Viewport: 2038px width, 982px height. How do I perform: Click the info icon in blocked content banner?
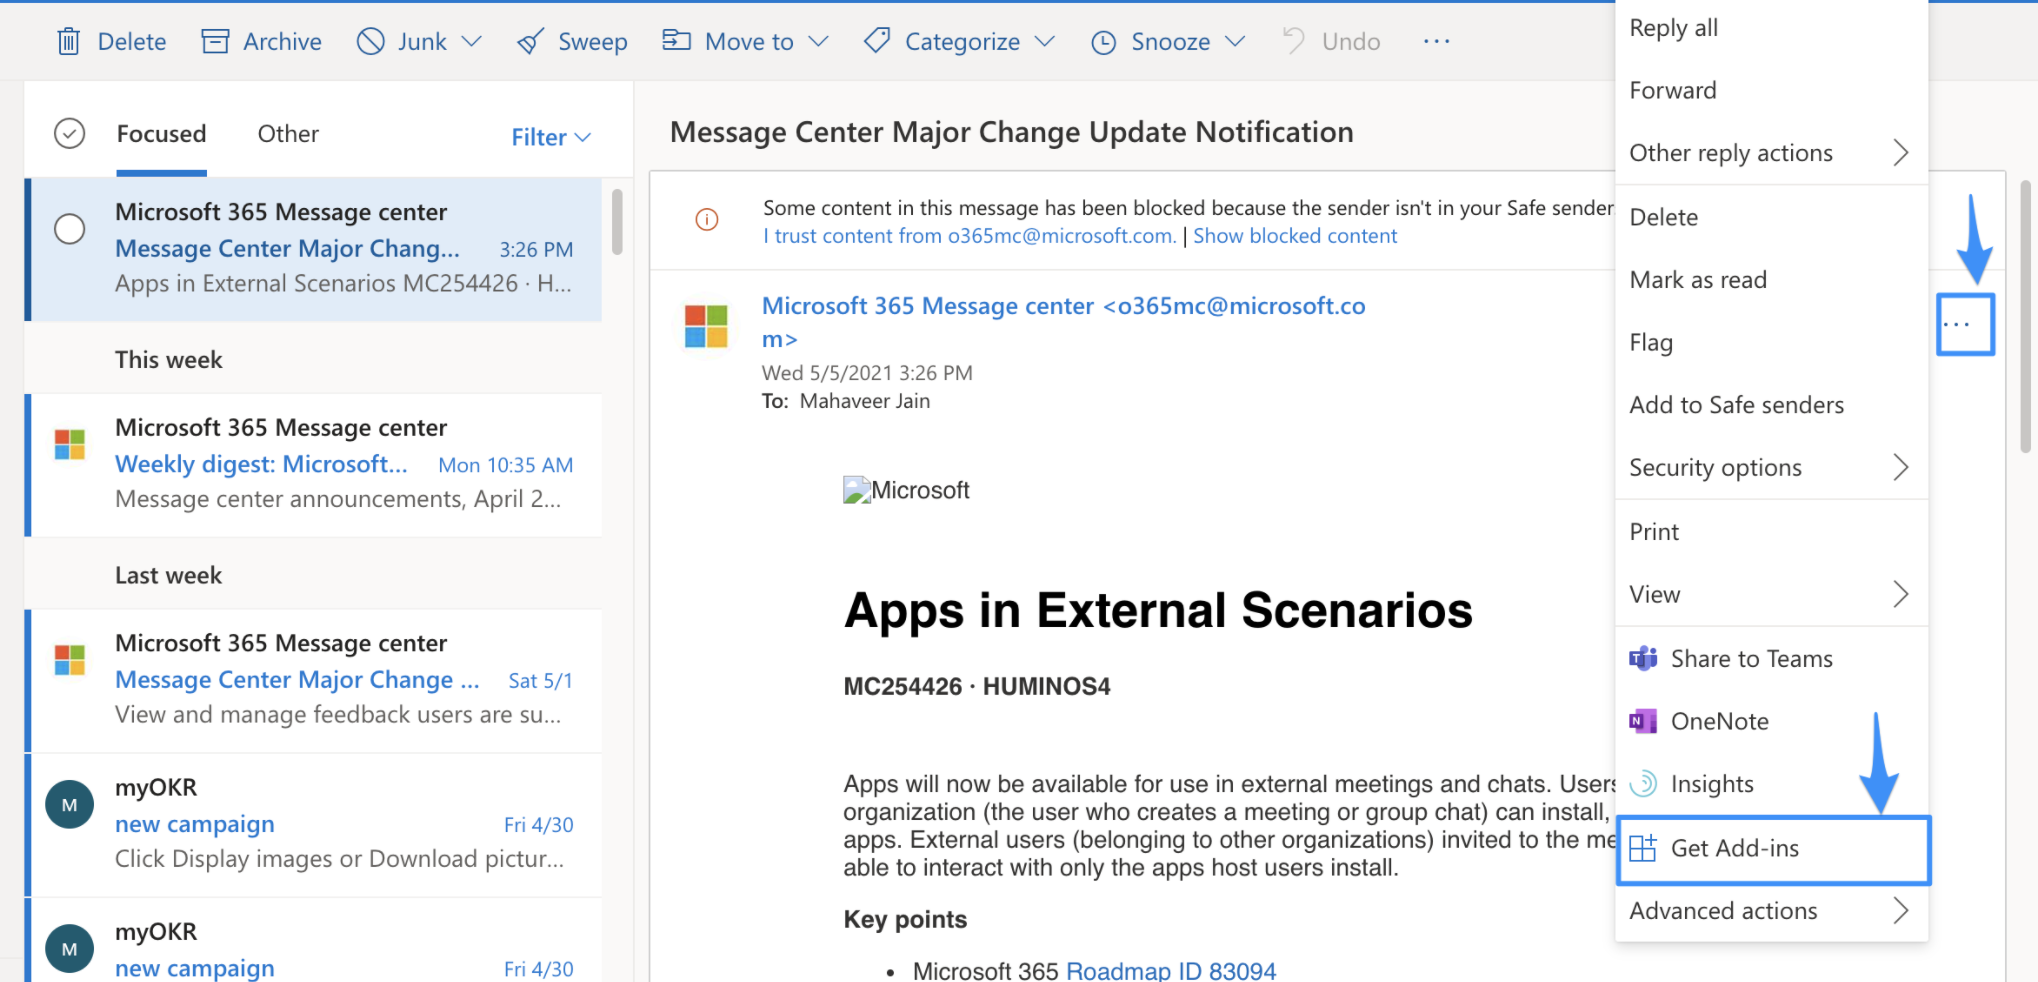click(707, 220)
